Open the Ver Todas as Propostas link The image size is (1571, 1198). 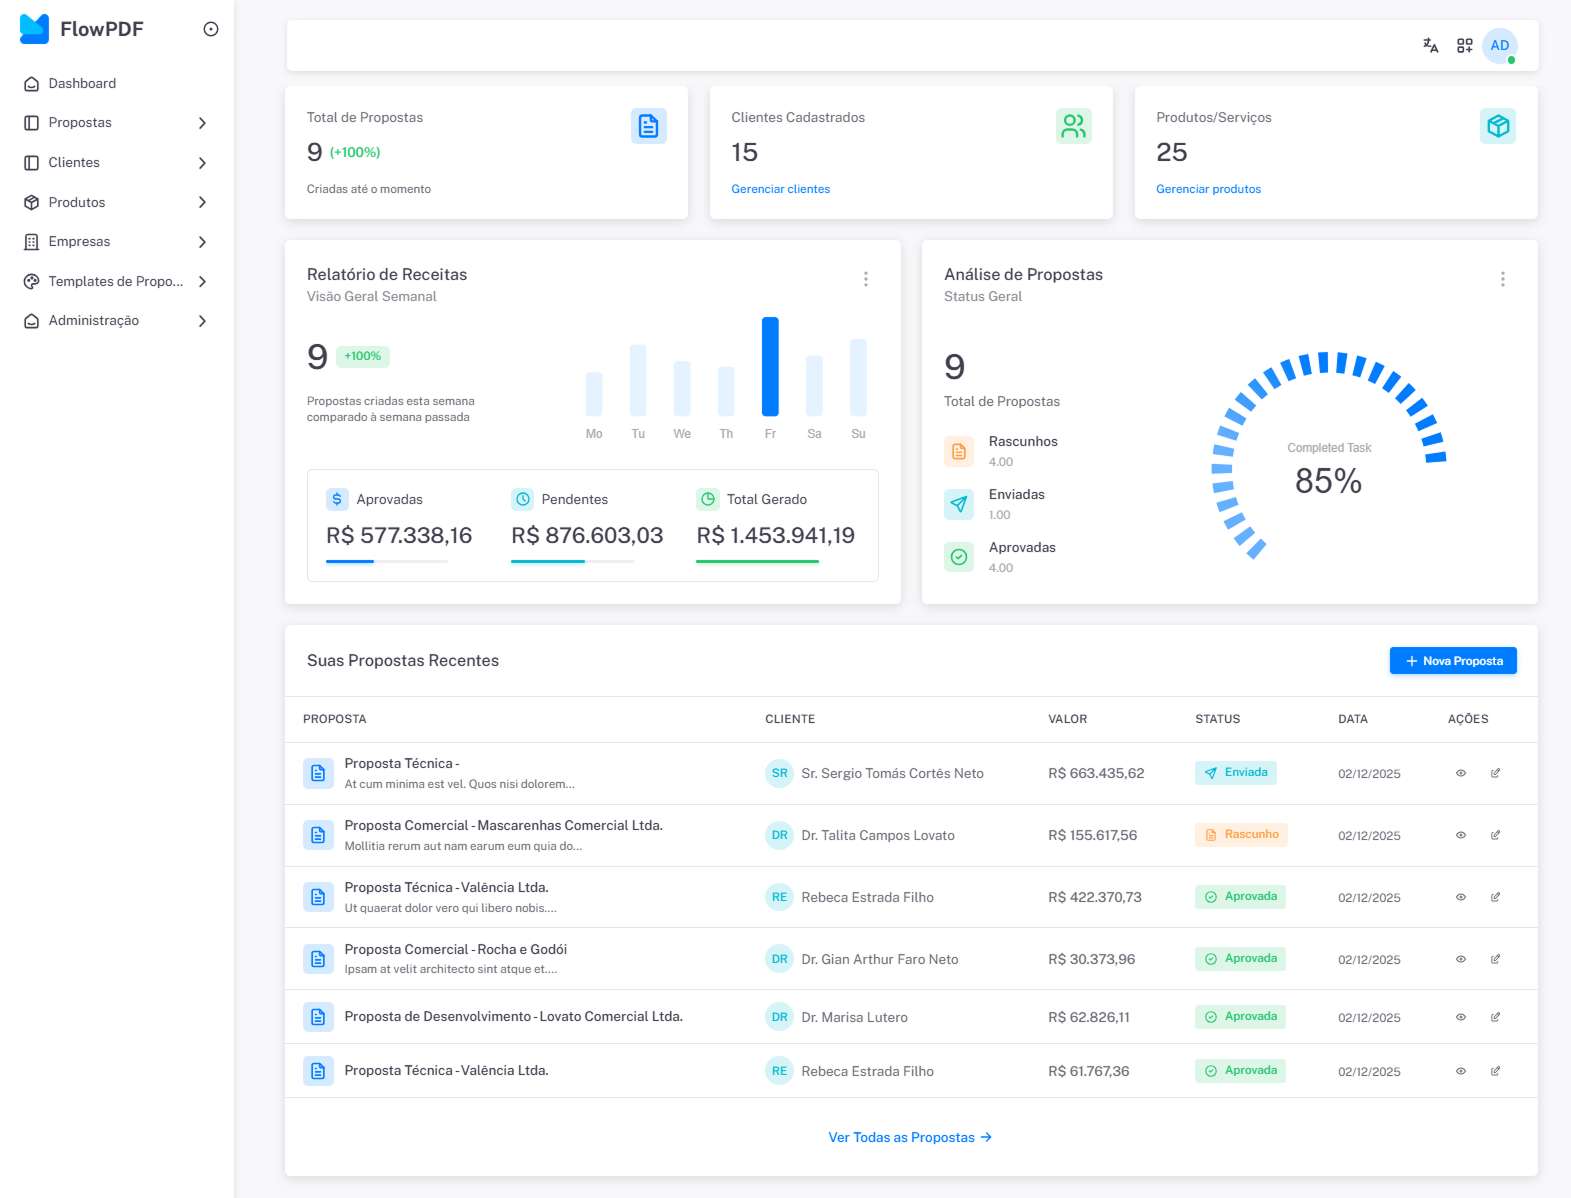pos(910,1137)
